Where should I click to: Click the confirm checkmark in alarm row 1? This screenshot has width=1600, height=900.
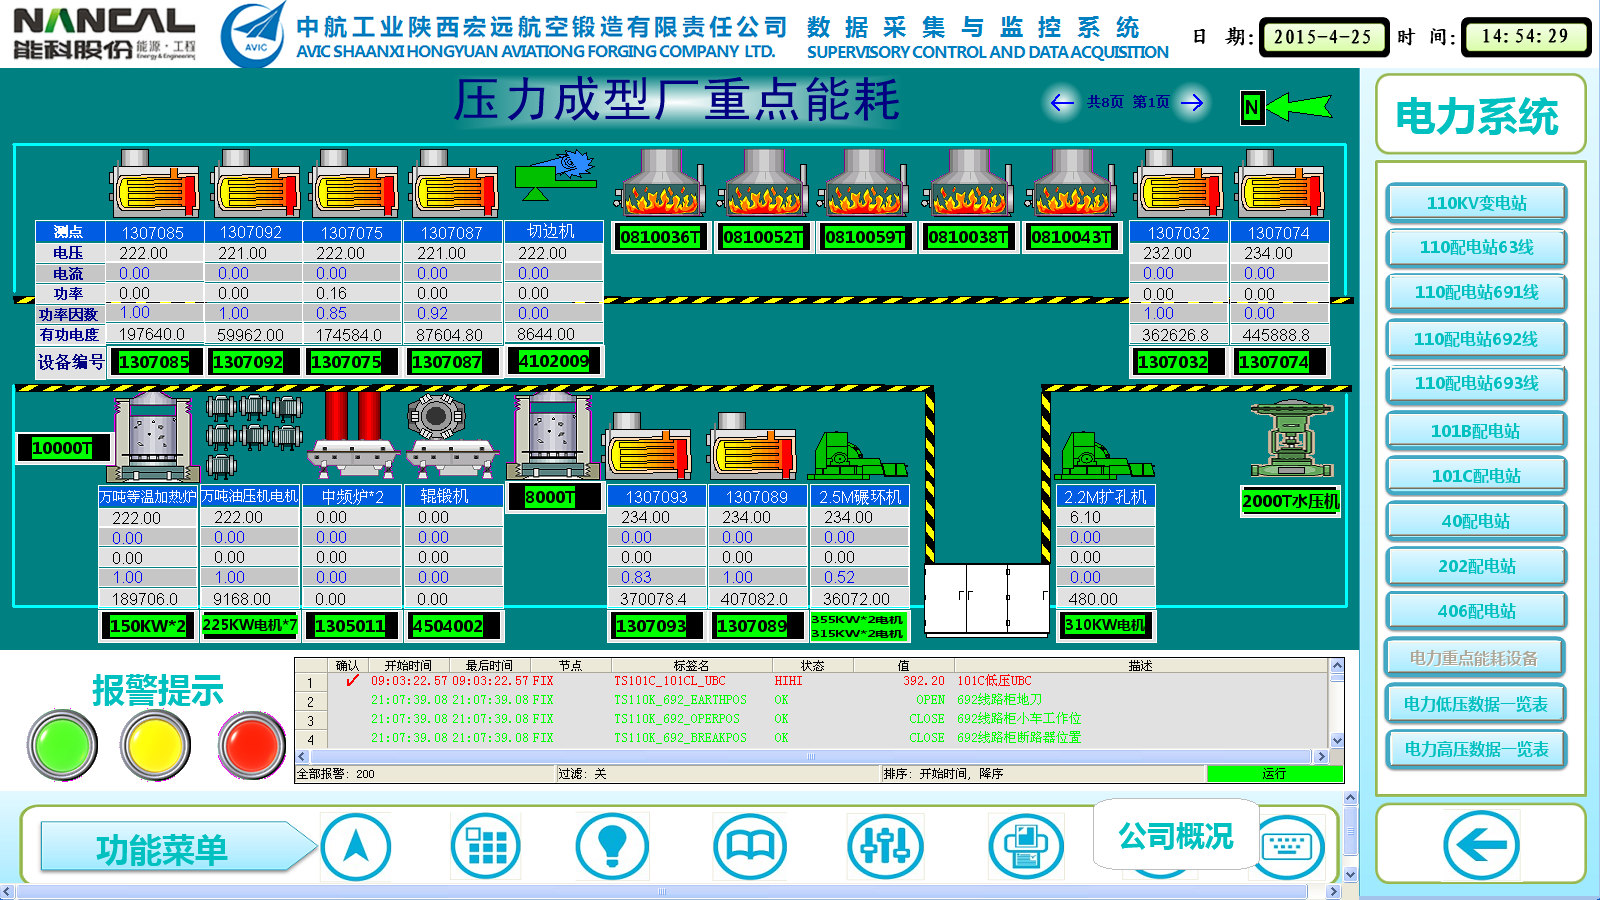(351, 681)
